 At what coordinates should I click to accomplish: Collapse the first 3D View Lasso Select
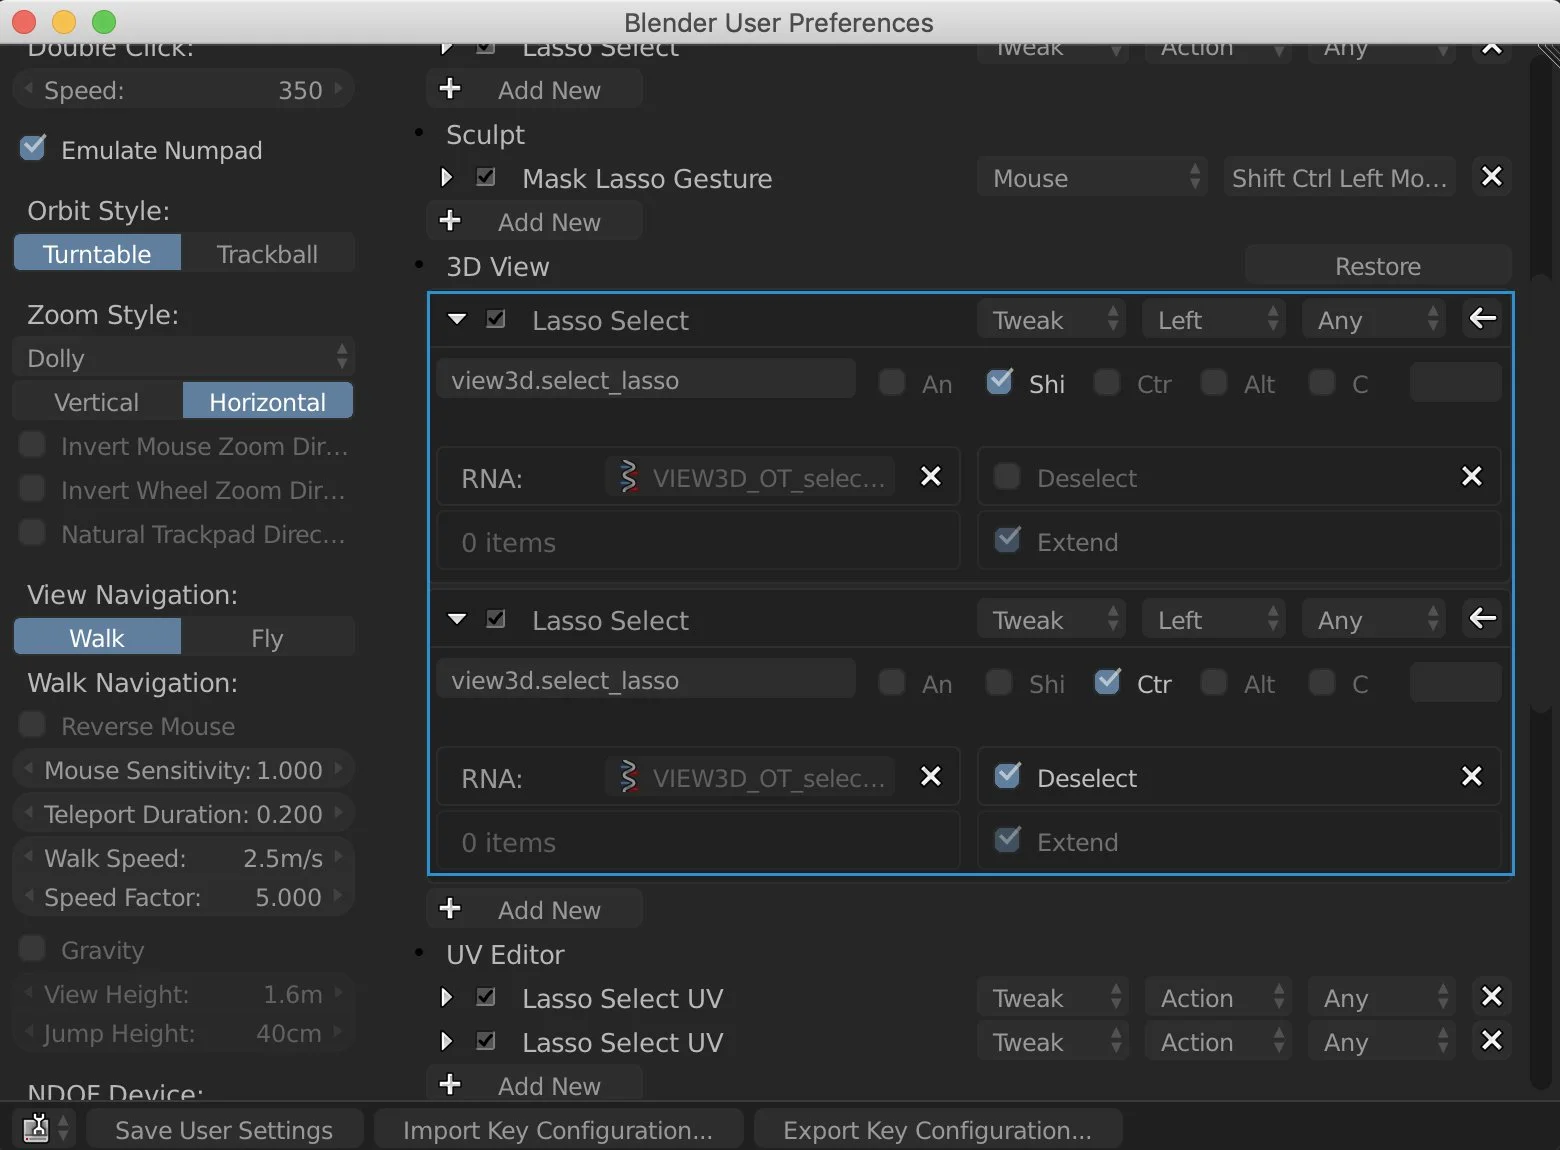tap(457, 319)
